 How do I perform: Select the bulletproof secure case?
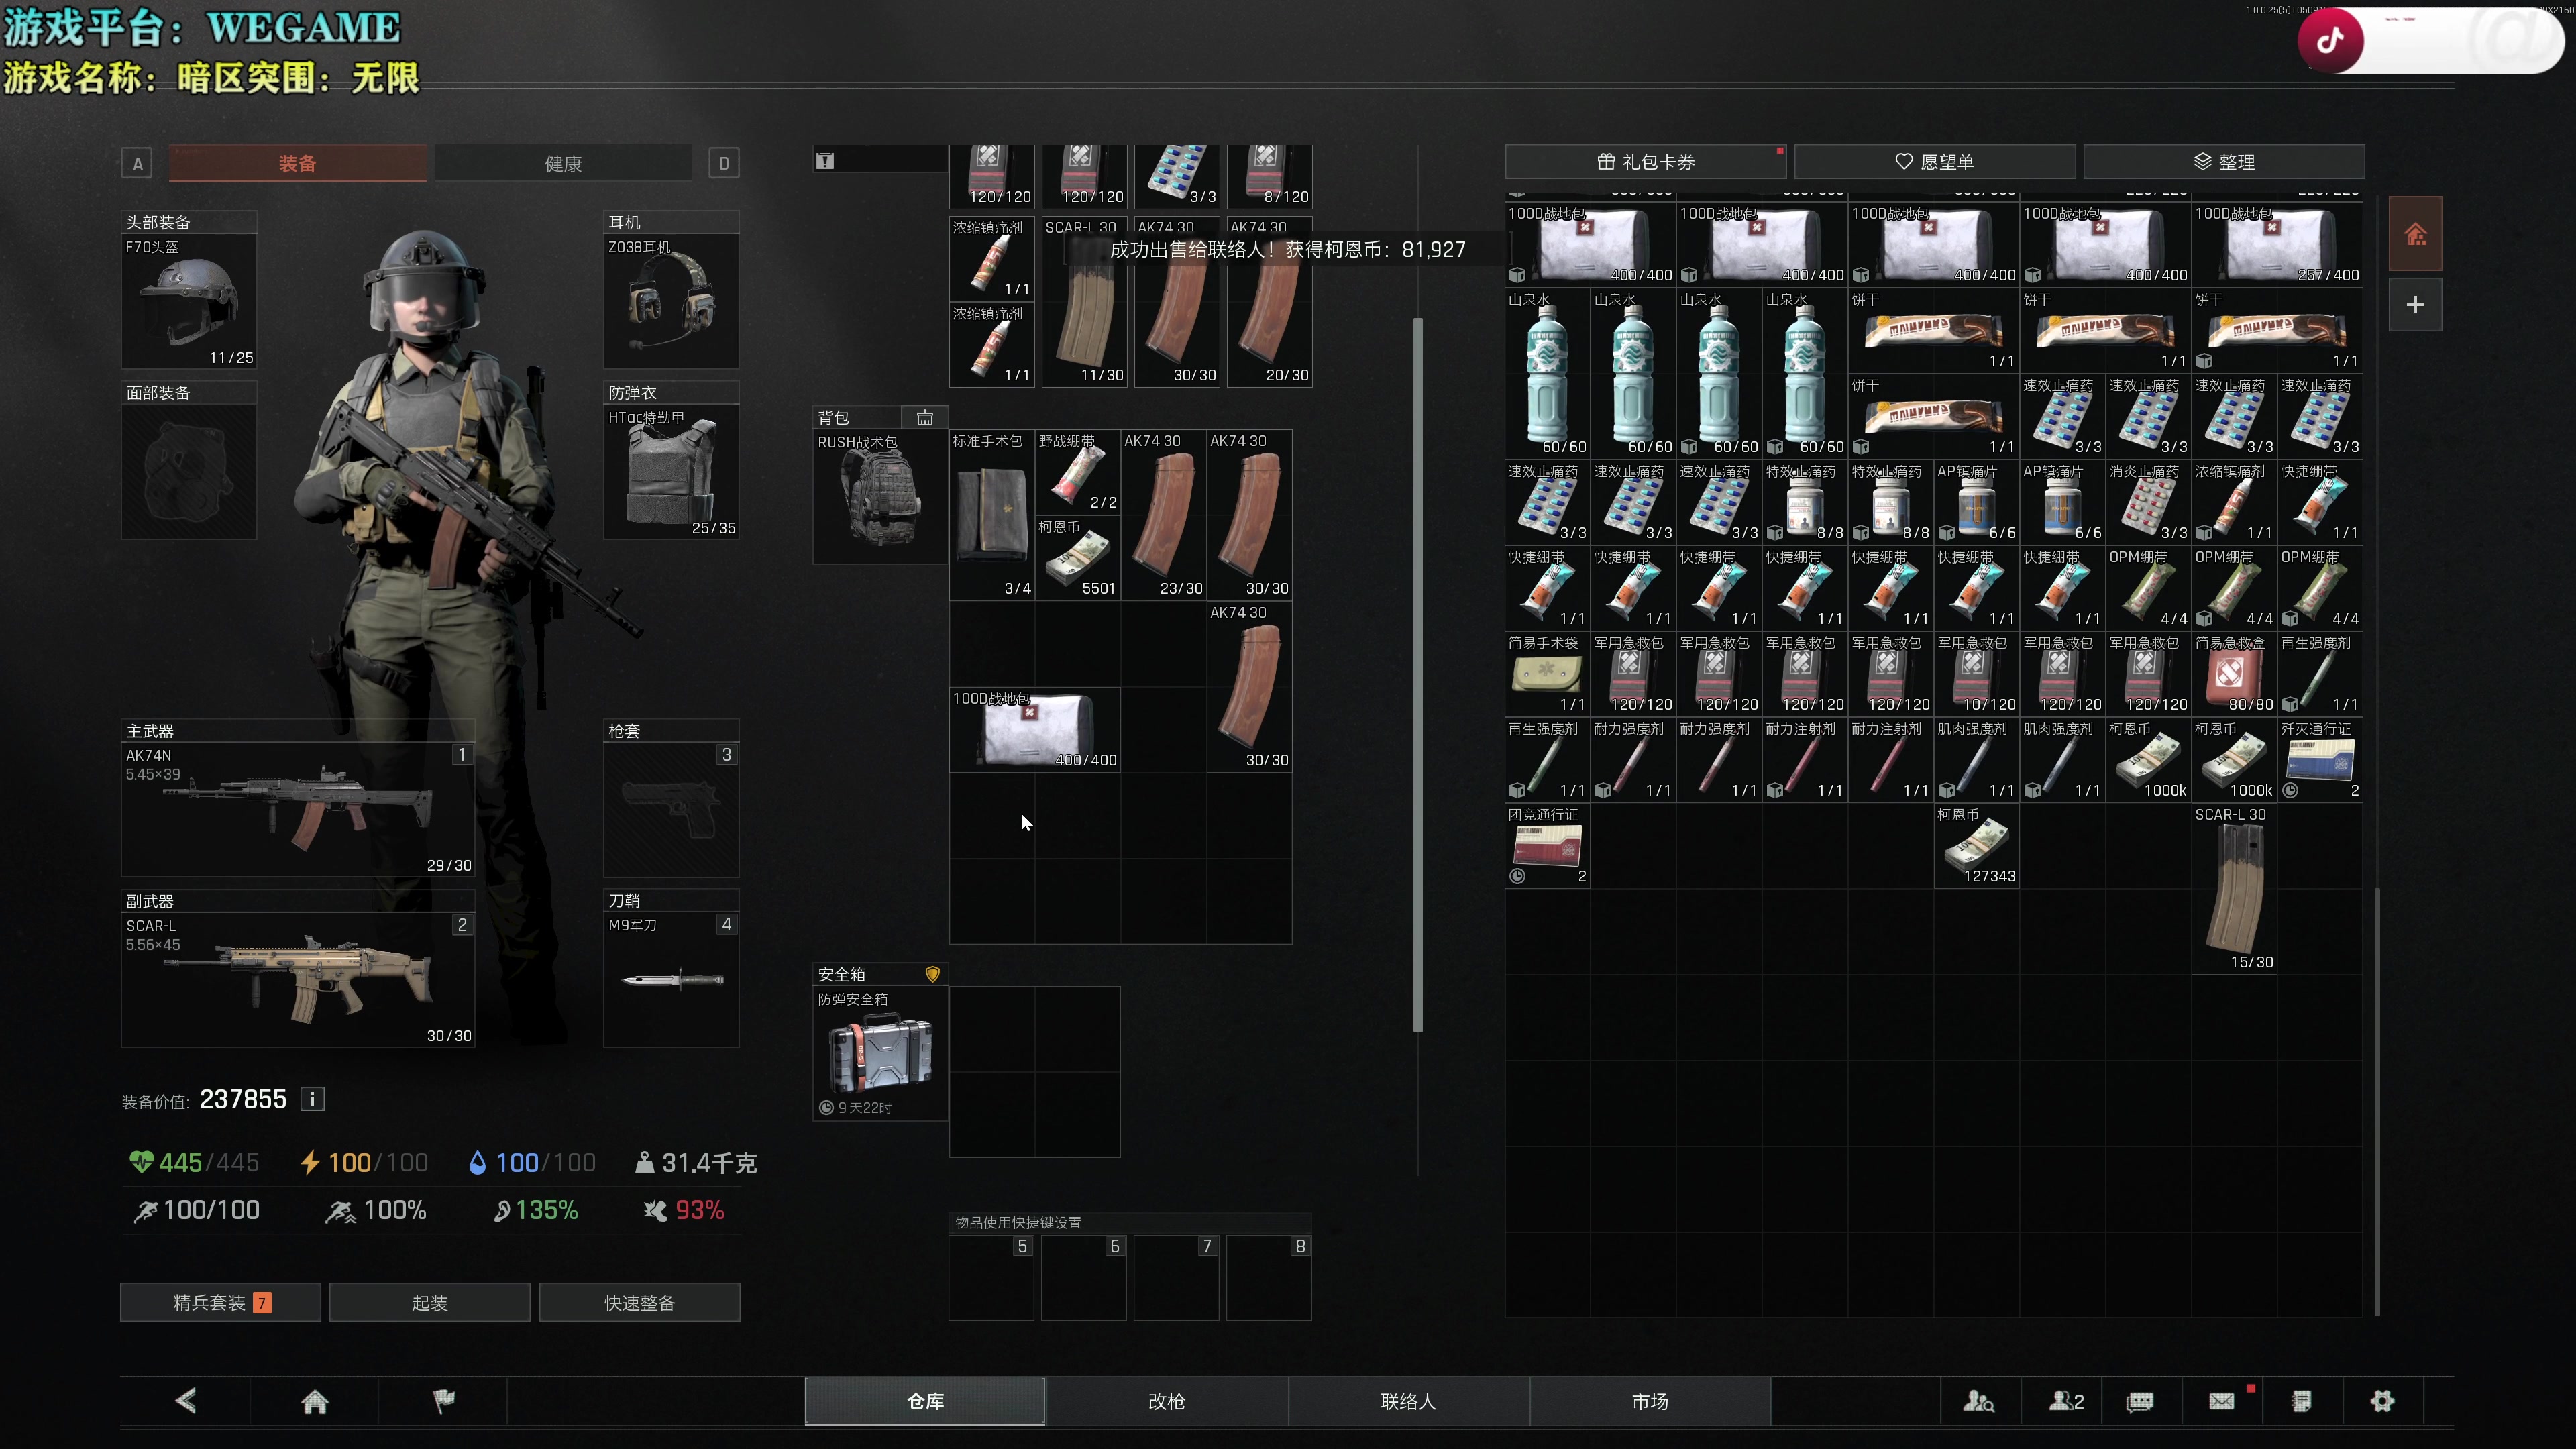[880, 1053]
